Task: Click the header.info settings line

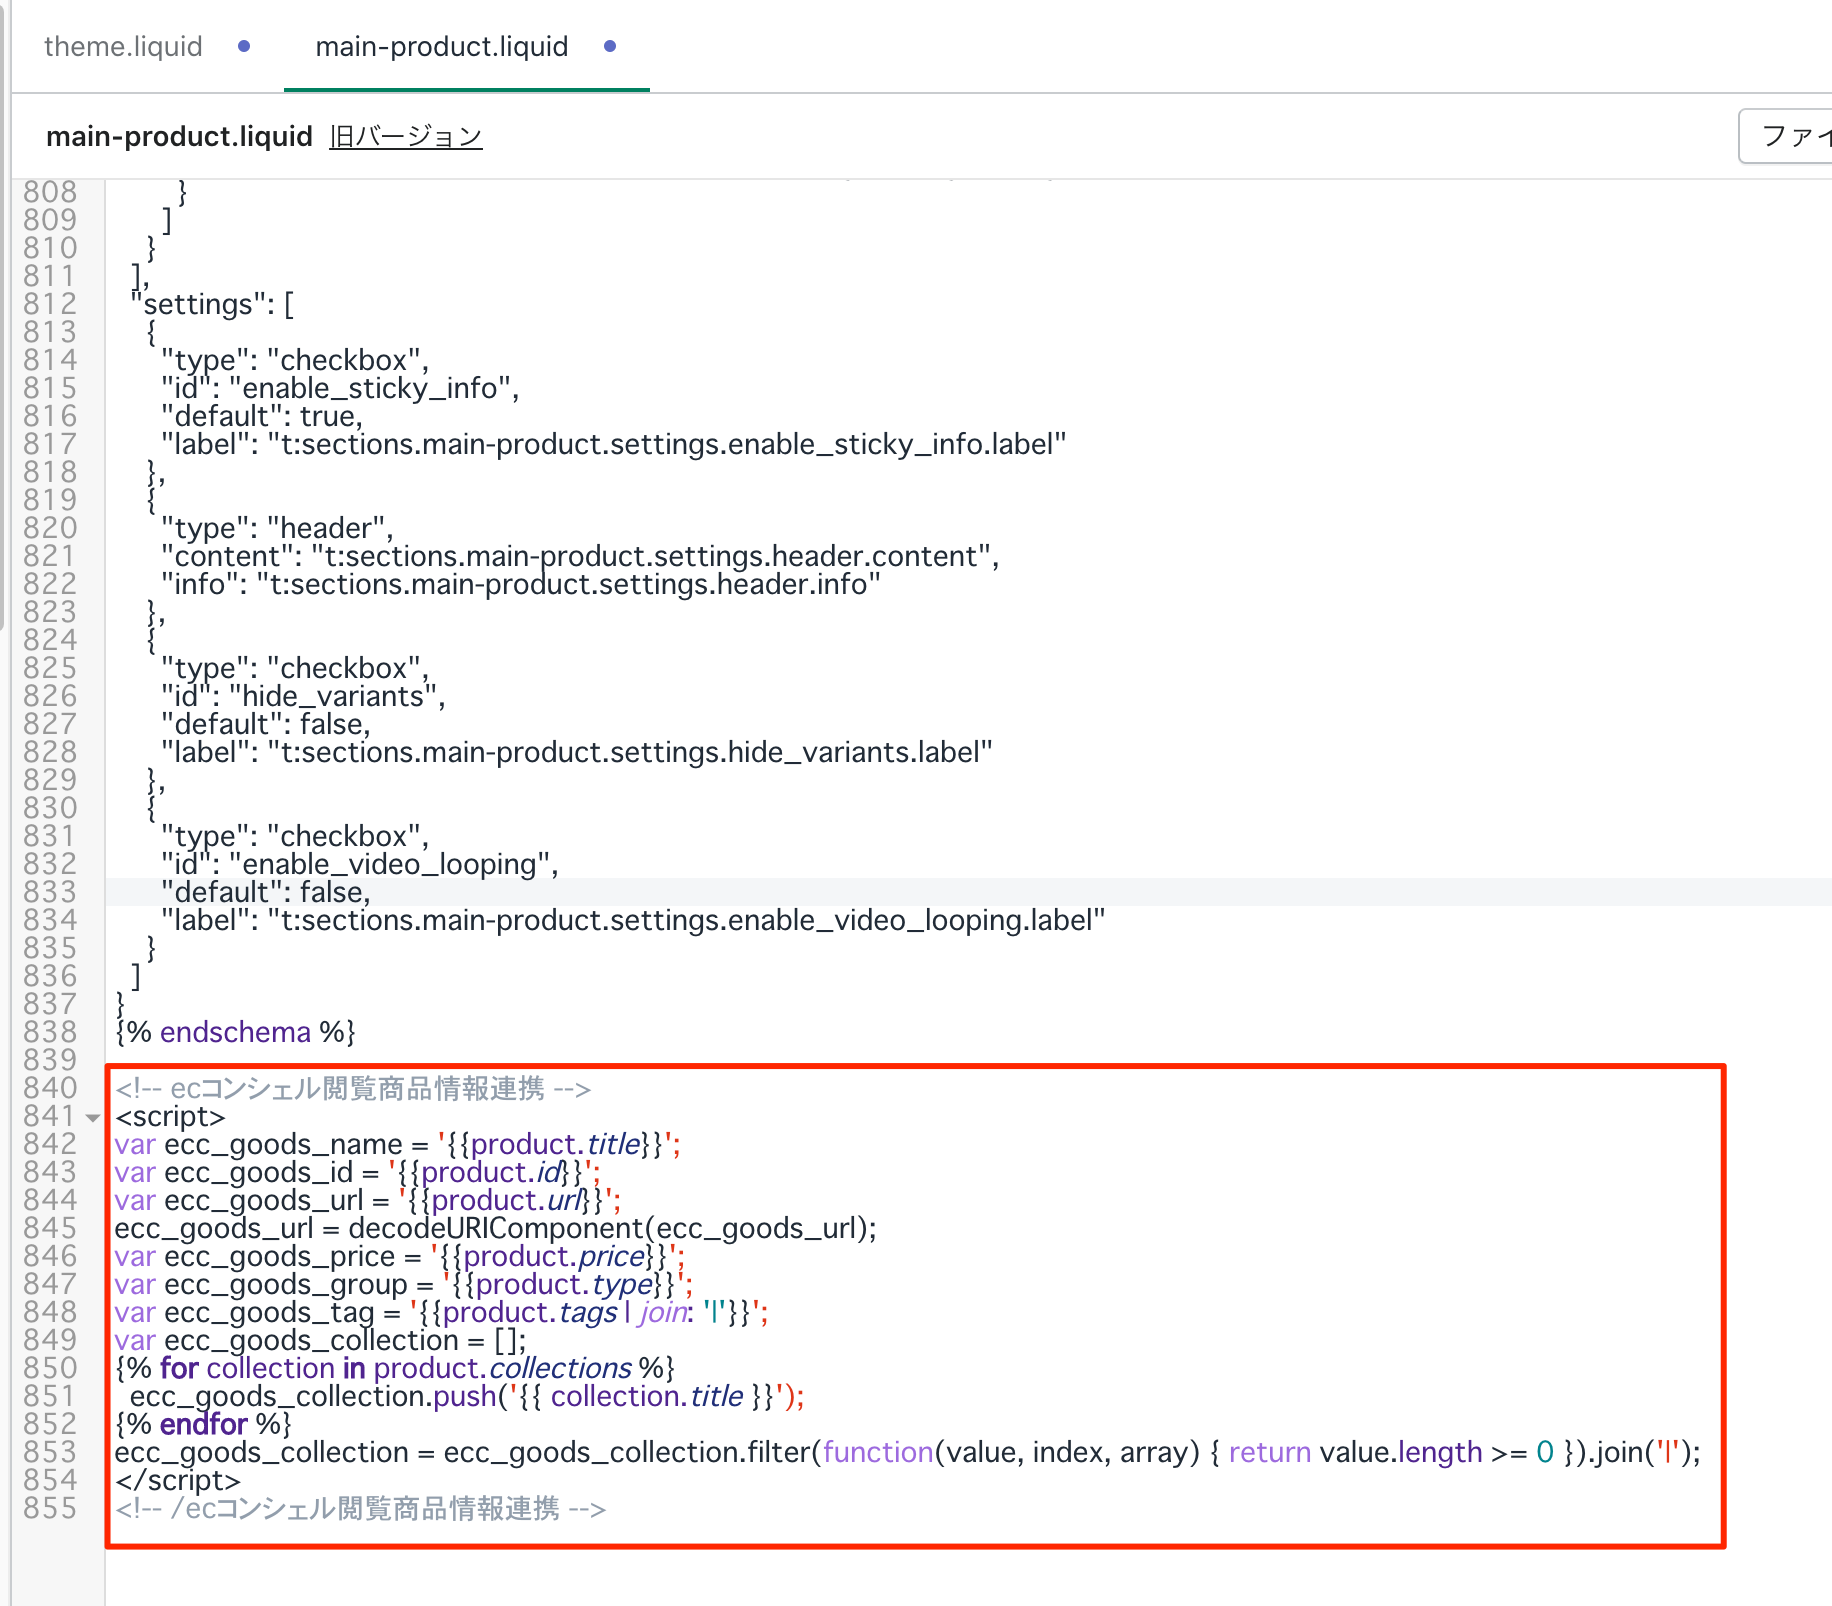Action: (x=521, y=583)
